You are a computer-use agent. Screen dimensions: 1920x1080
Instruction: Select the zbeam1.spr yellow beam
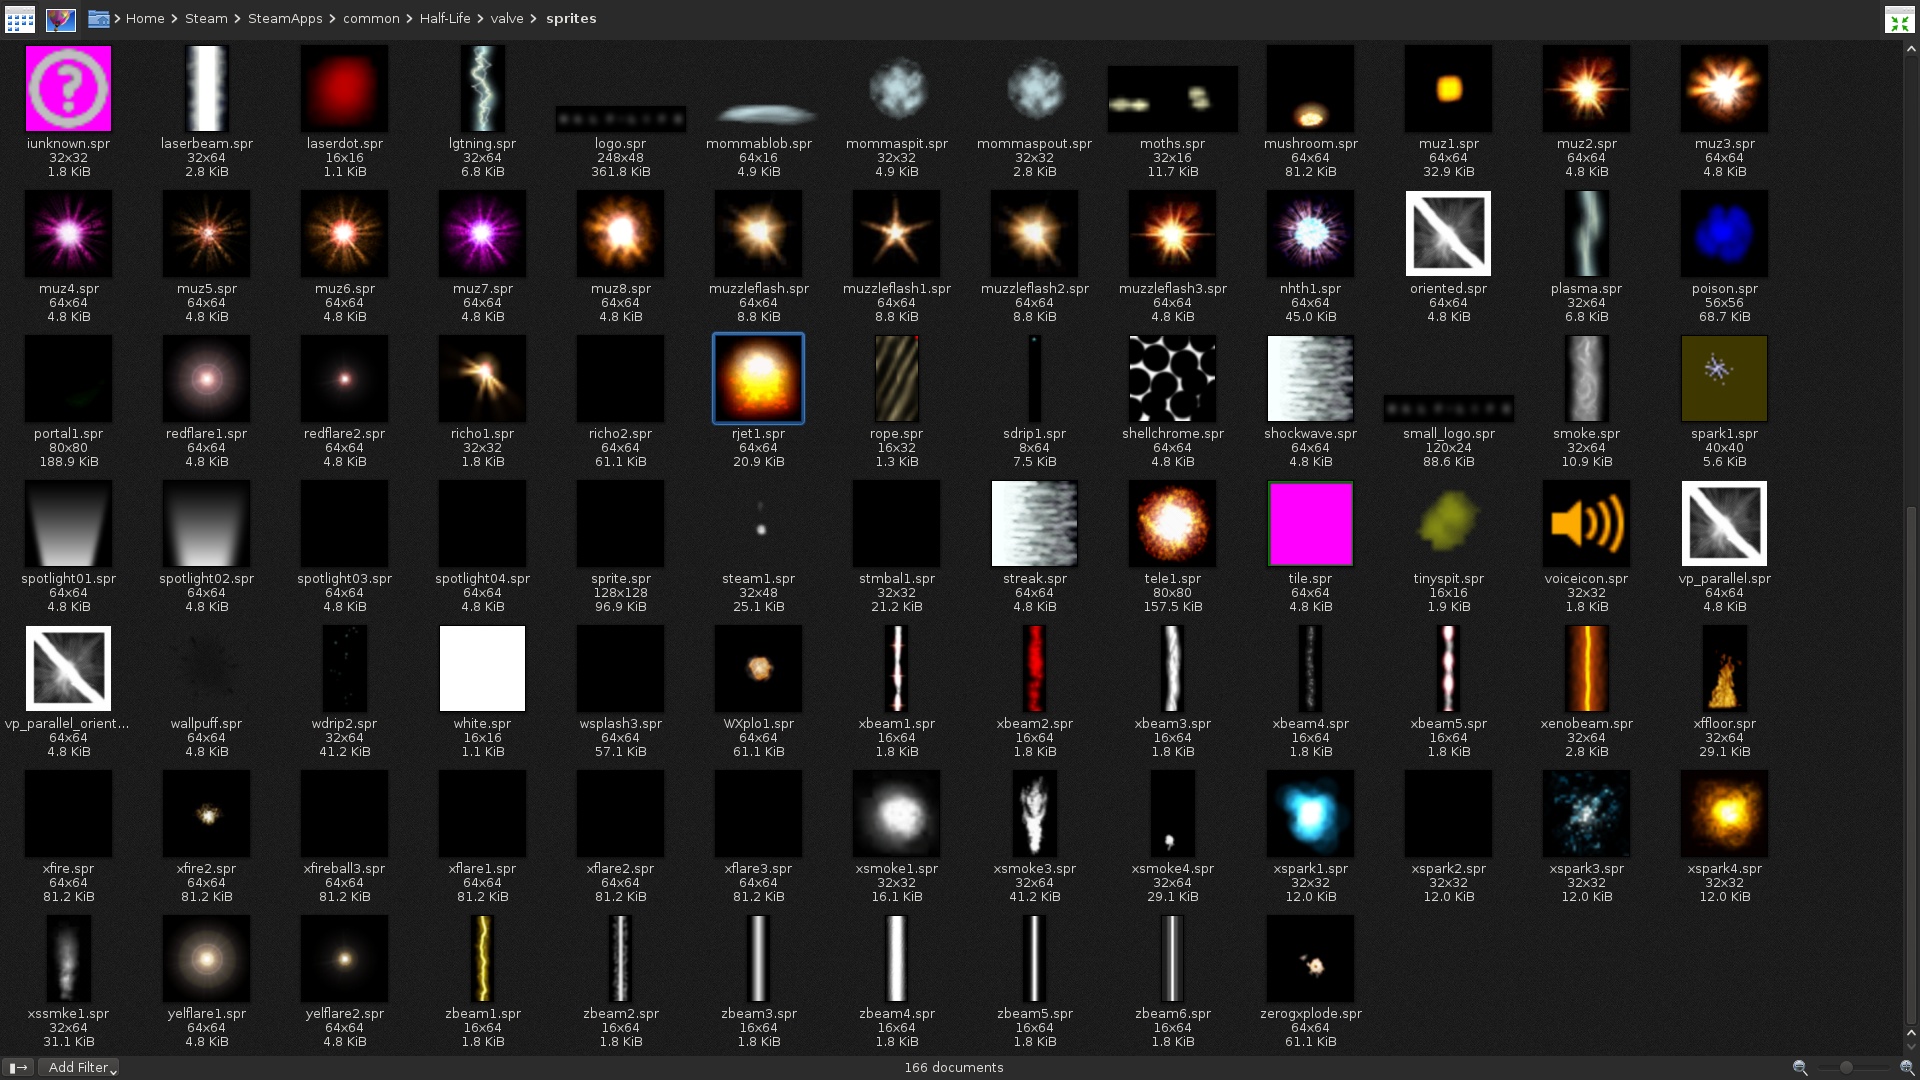coord(482,959)
